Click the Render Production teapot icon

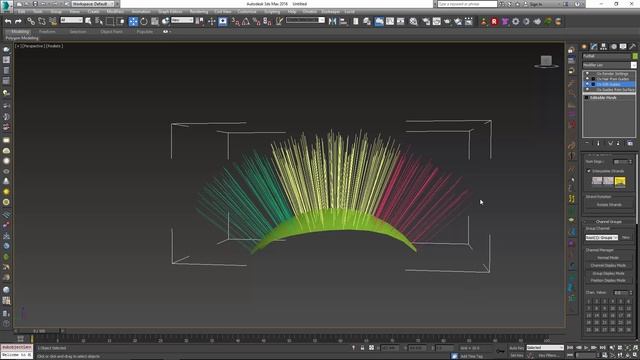(447, 21)
